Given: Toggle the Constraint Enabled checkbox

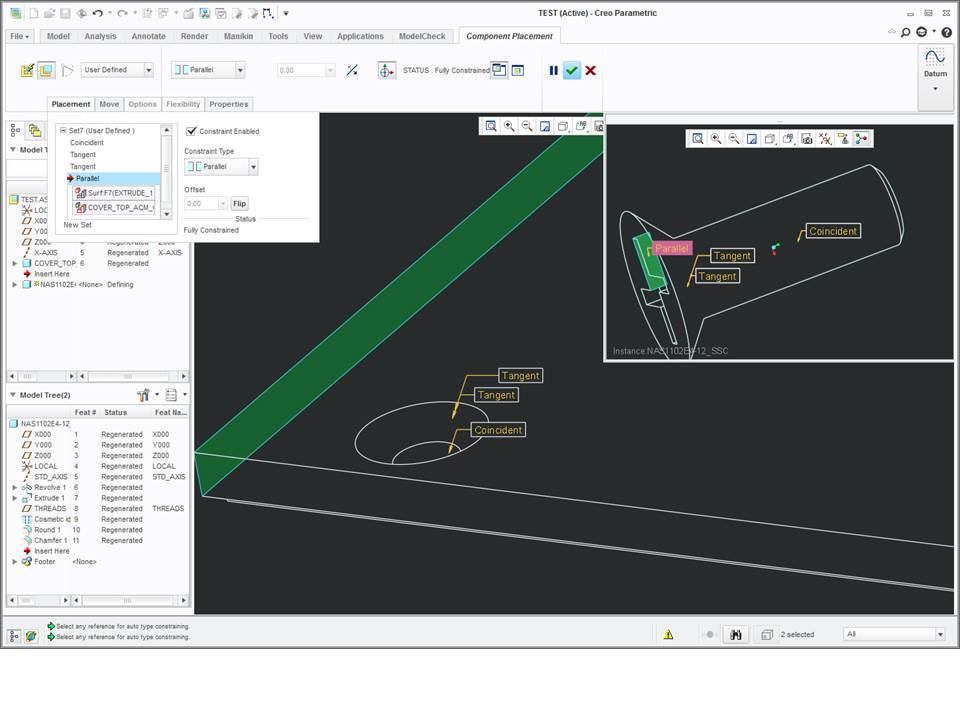Looking at the screenshot, I should 191,131.
